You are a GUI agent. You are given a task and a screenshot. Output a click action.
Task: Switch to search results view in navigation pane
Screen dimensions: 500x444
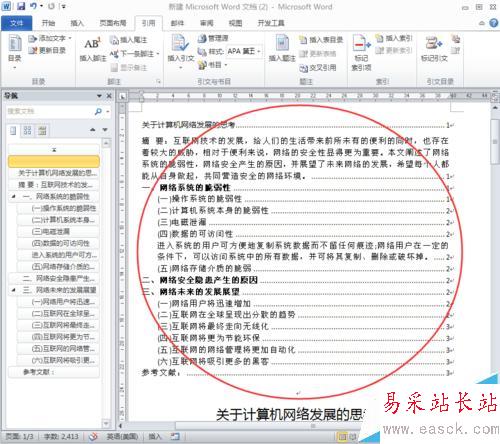[x=42, y=130]
